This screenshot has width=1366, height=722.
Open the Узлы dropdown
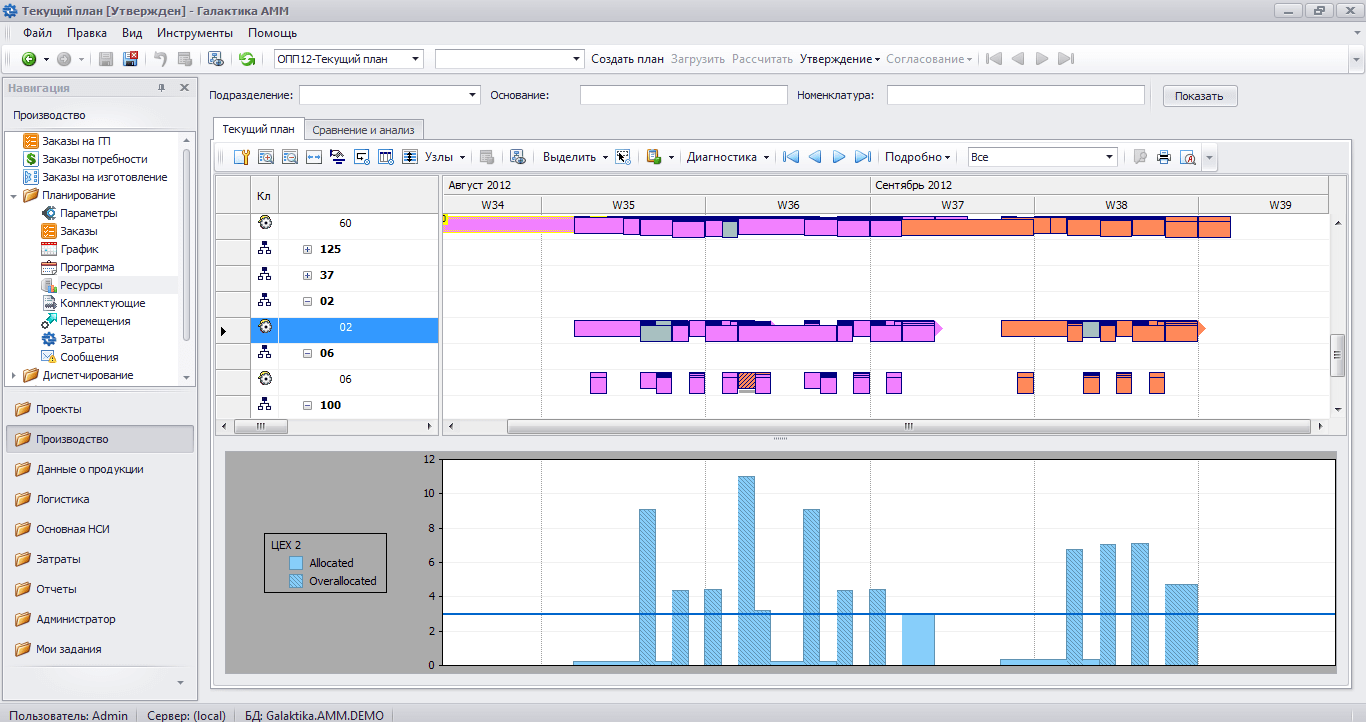[x=445, y=157]
